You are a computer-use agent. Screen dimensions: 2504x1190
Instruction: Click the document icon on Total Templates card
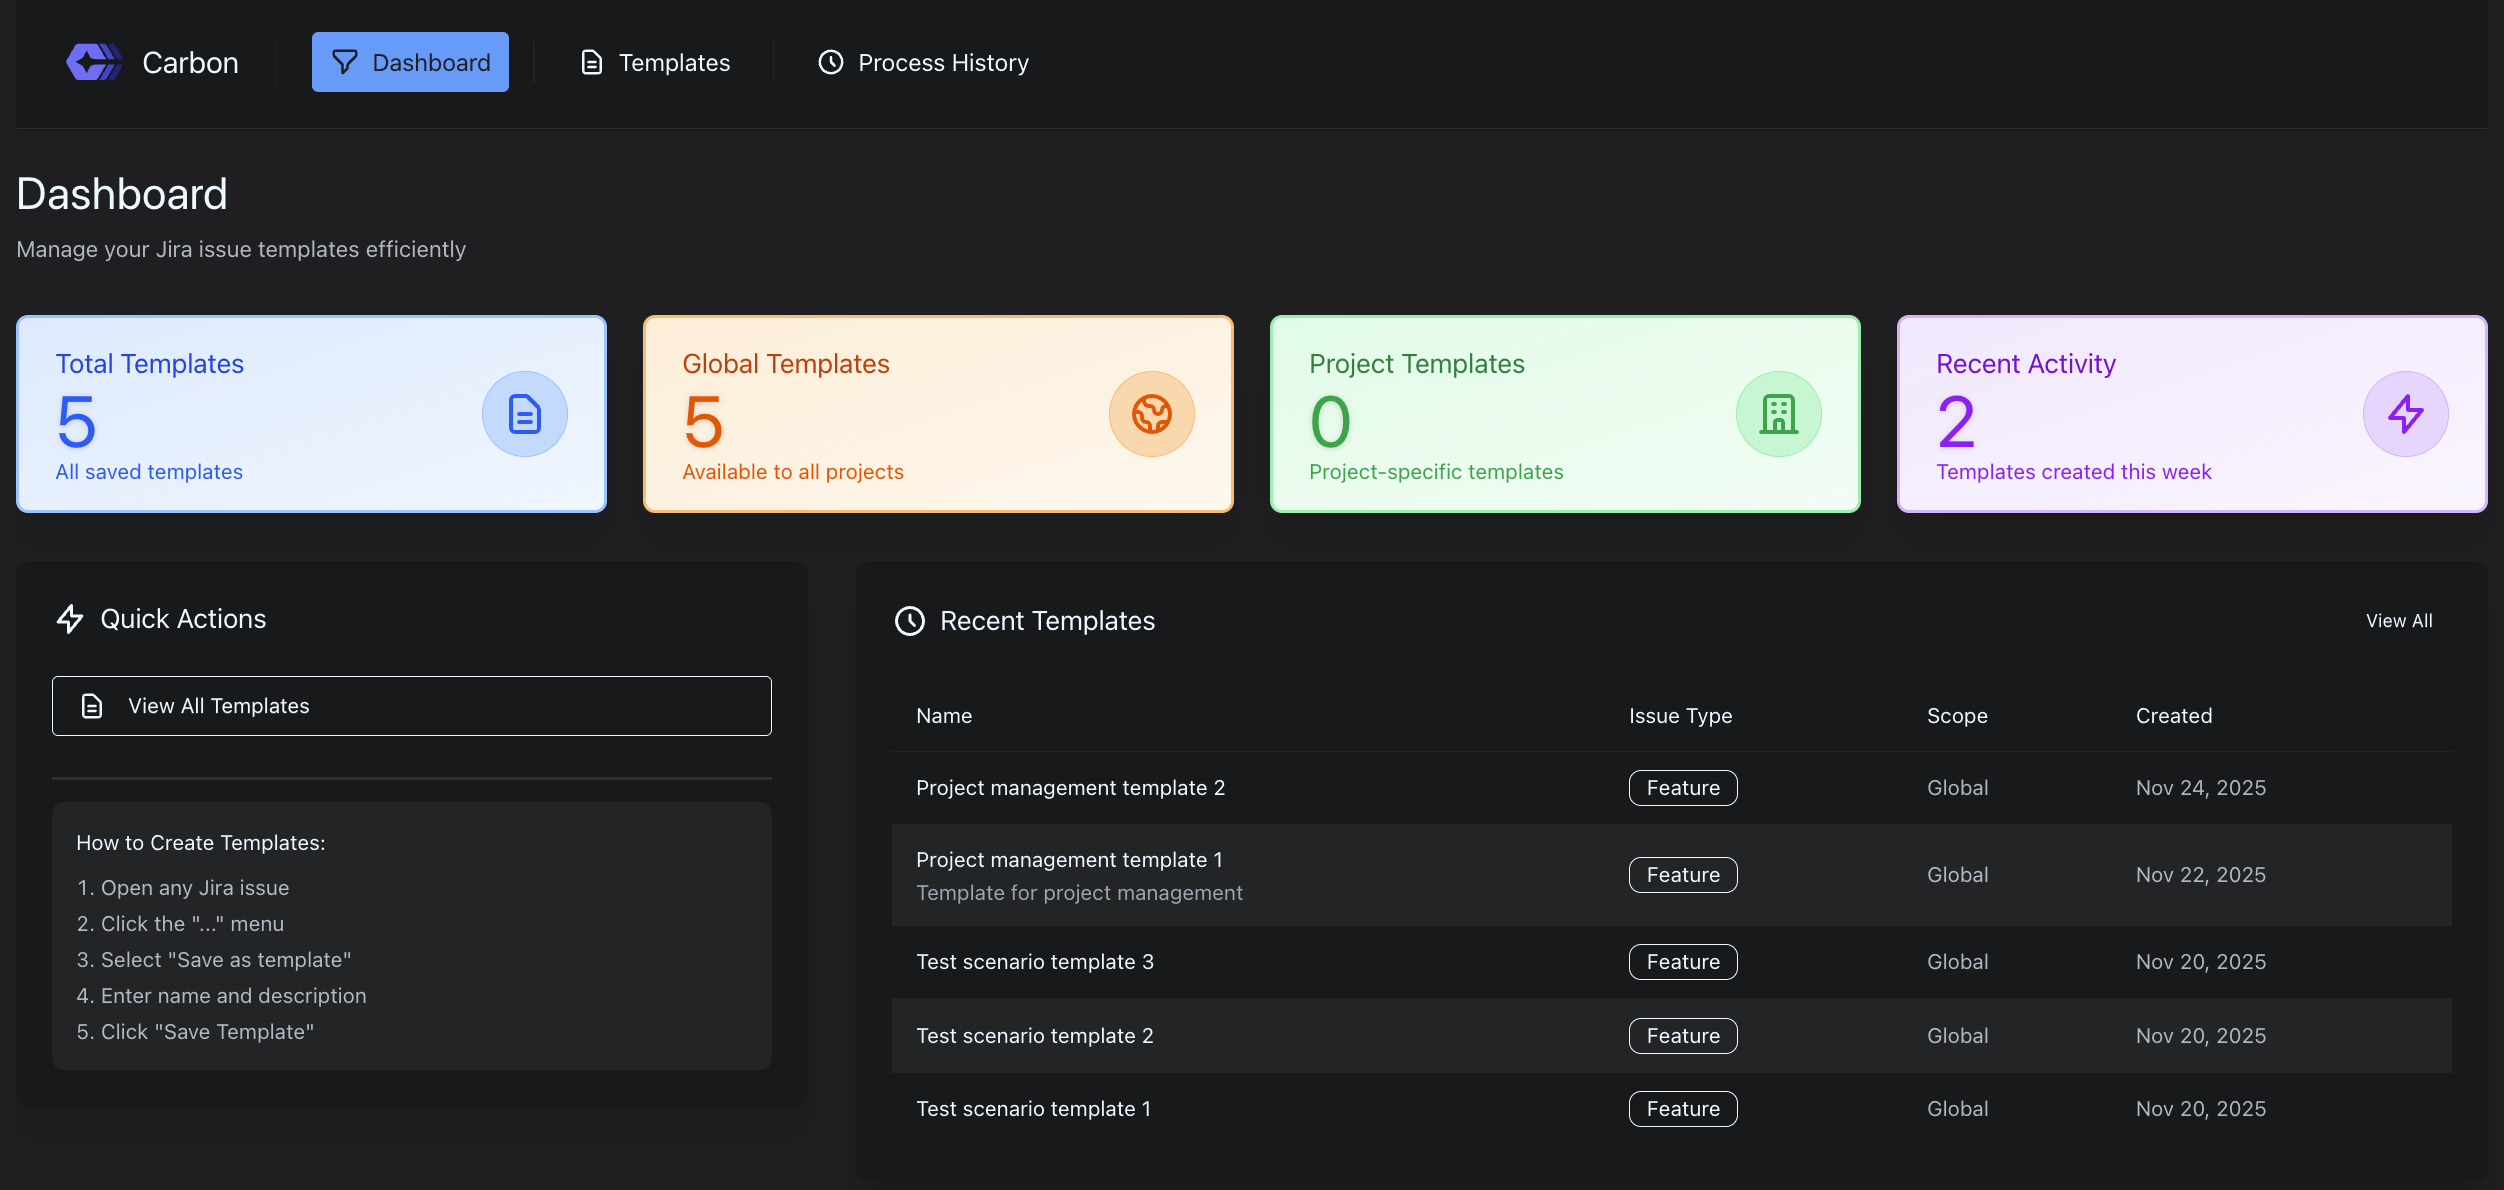point(525,413)
